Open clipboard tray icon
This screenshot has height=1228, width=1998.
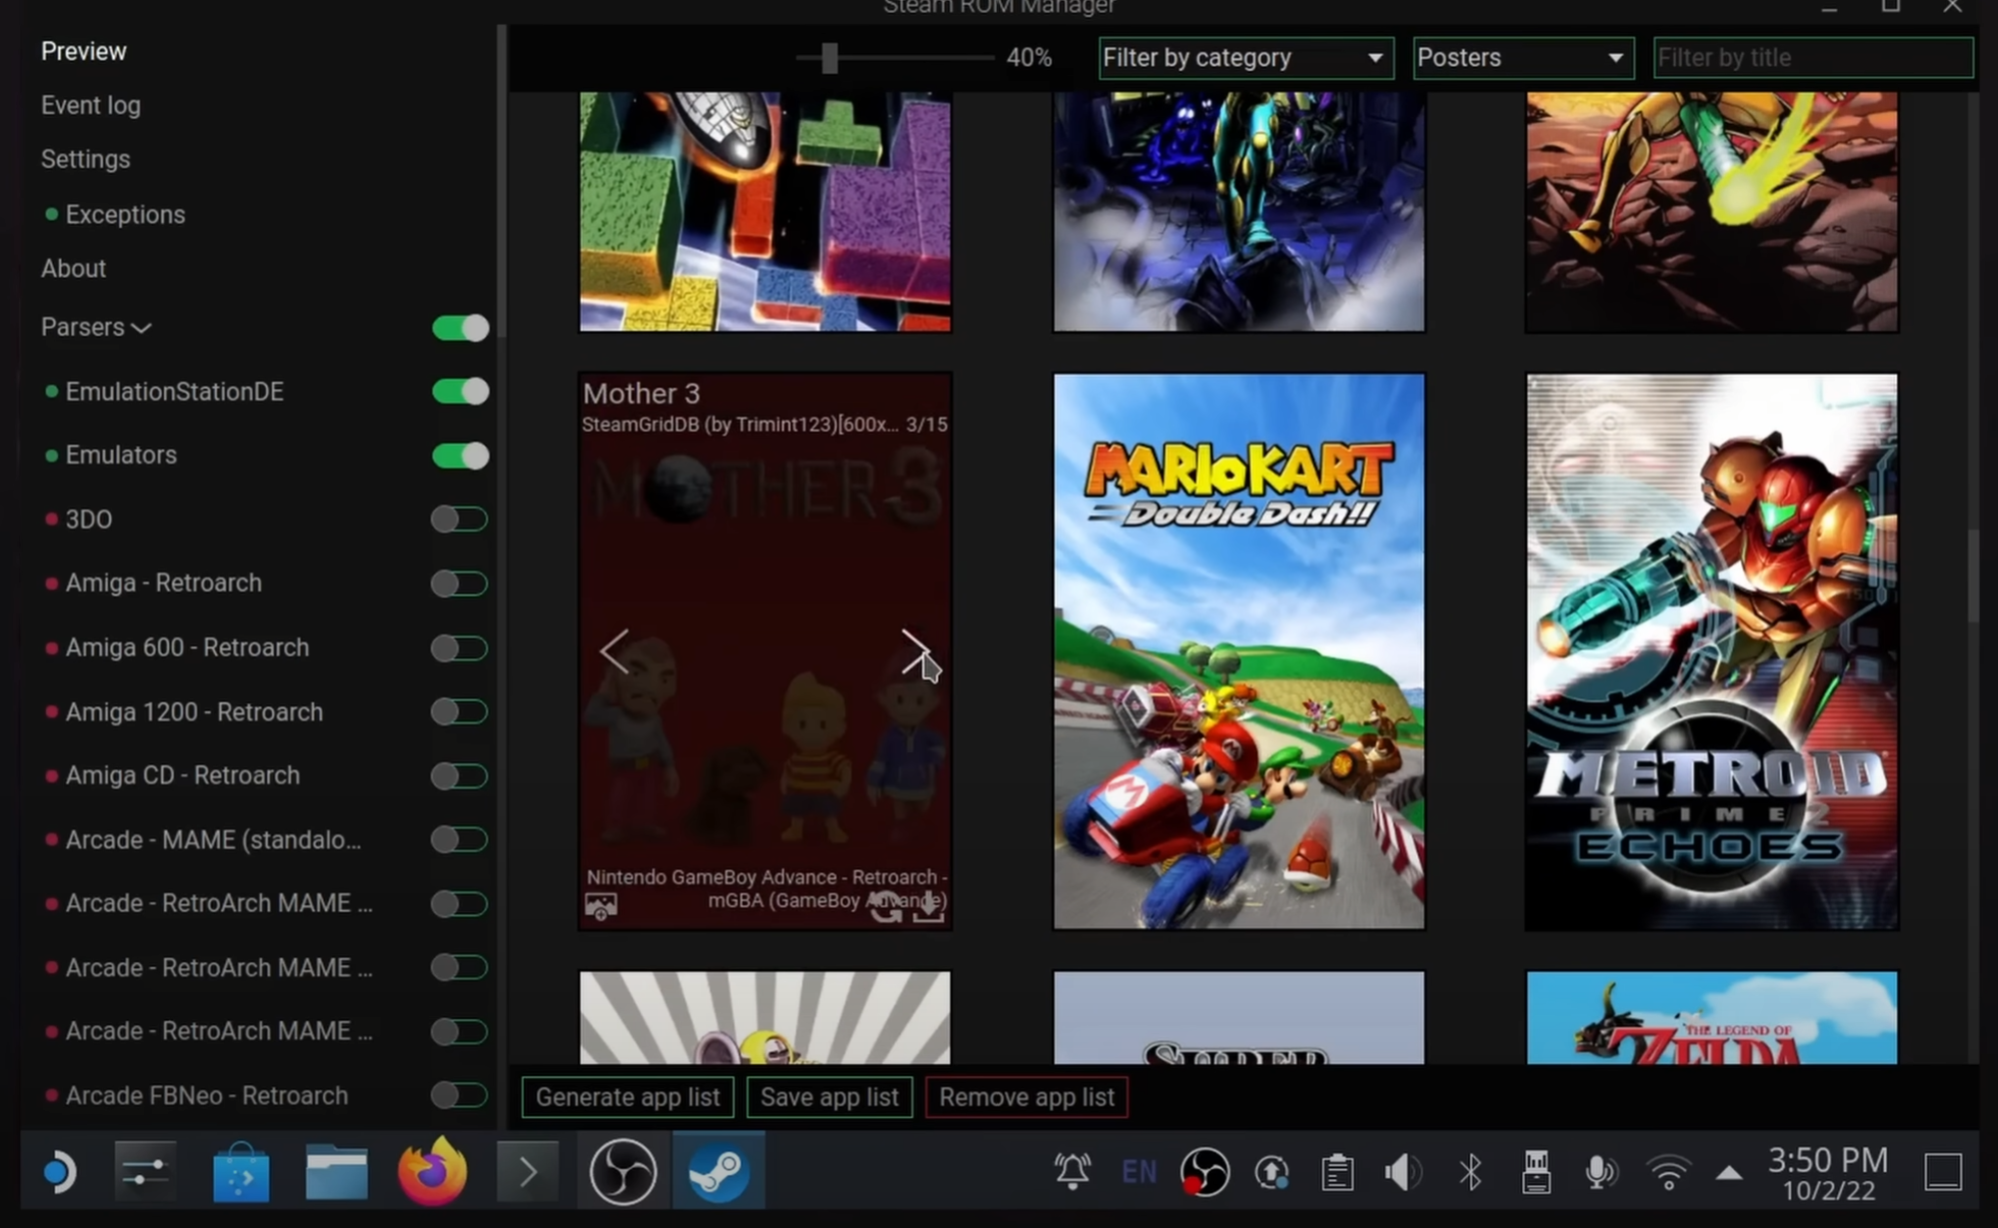1337,1172
